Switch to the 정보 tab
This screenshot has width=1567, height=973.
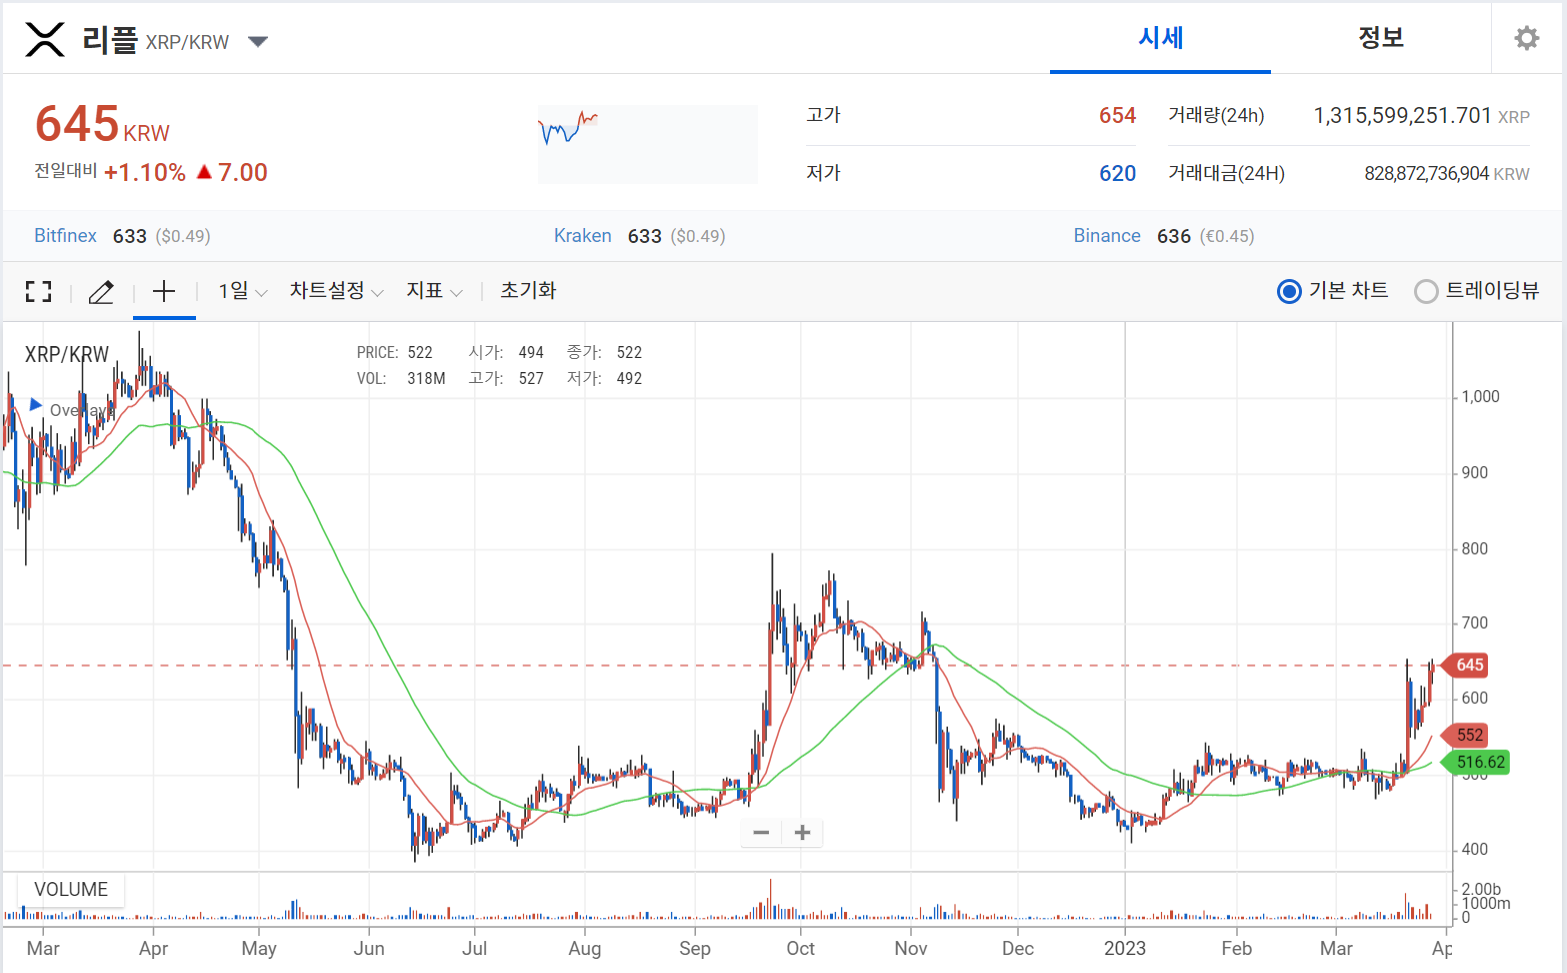(x=1381, y=38)
